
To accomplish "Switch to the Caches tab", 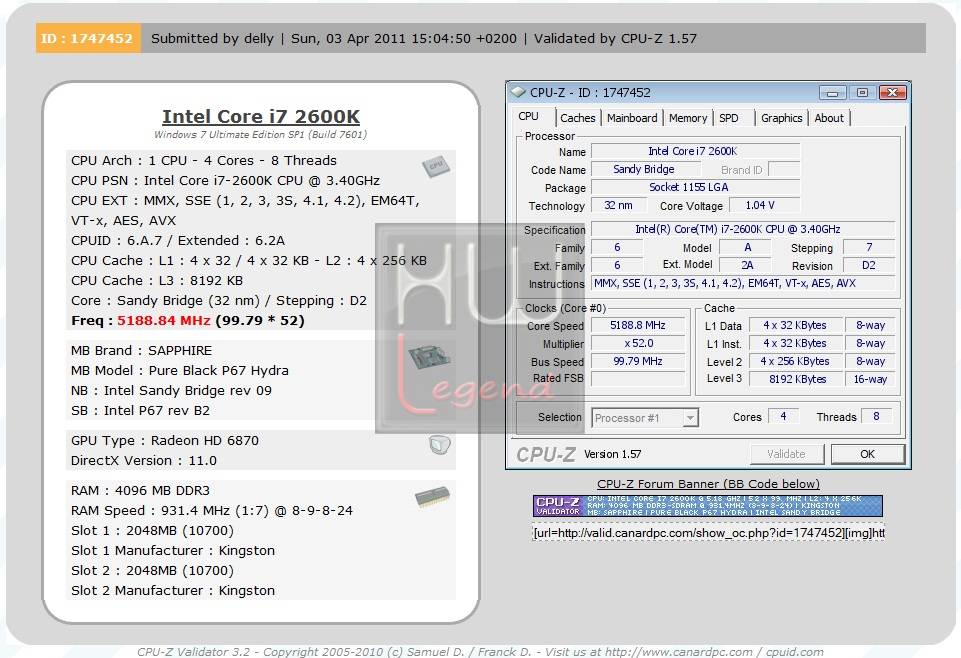I will [x=577, y=118].
